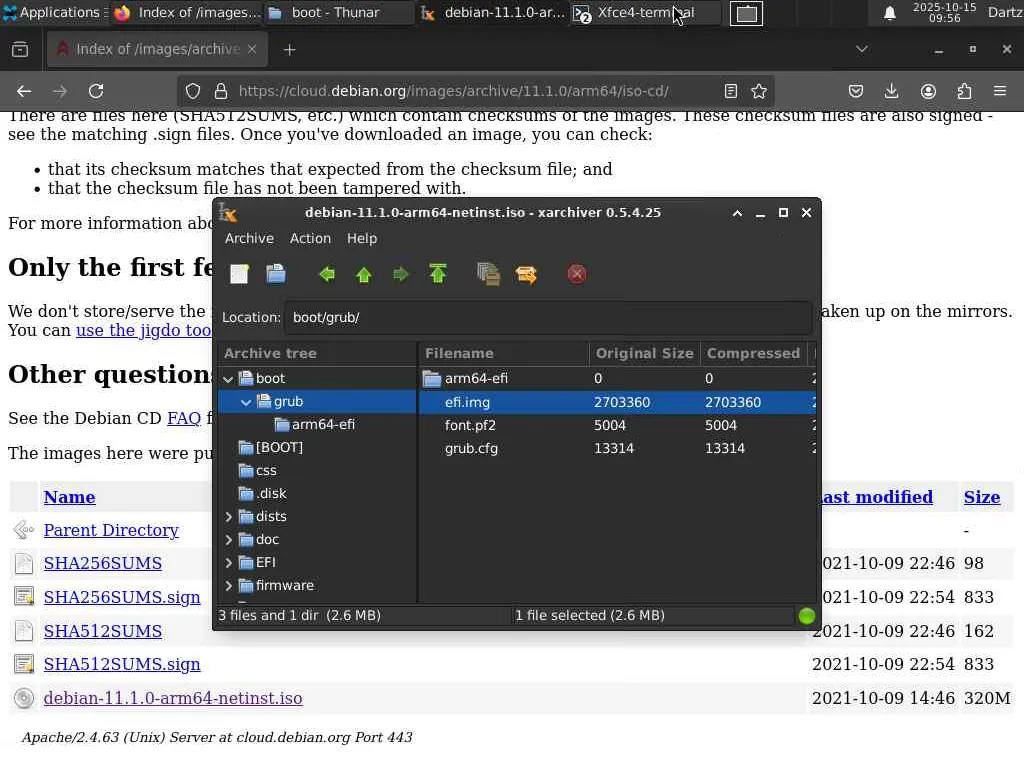Select the efi.img file row
The image size is (1024, 768).
click(616, 402)
